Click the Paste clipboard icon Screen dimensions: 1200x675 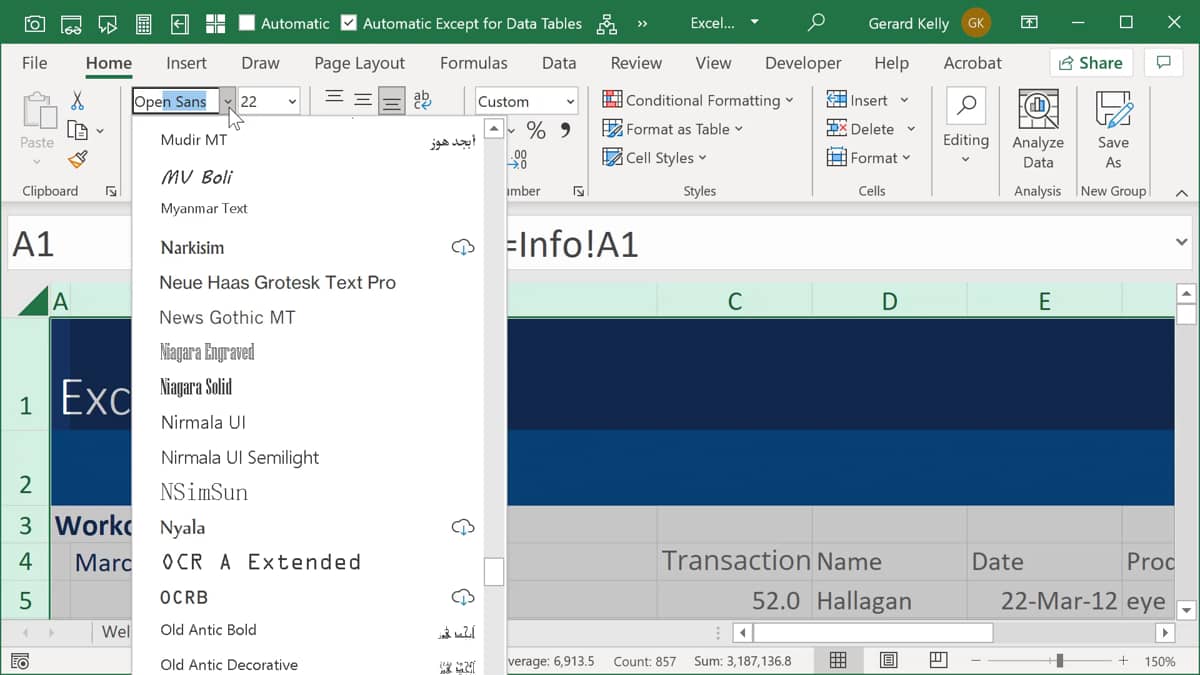pyautogui.click(x=38, y=110)
